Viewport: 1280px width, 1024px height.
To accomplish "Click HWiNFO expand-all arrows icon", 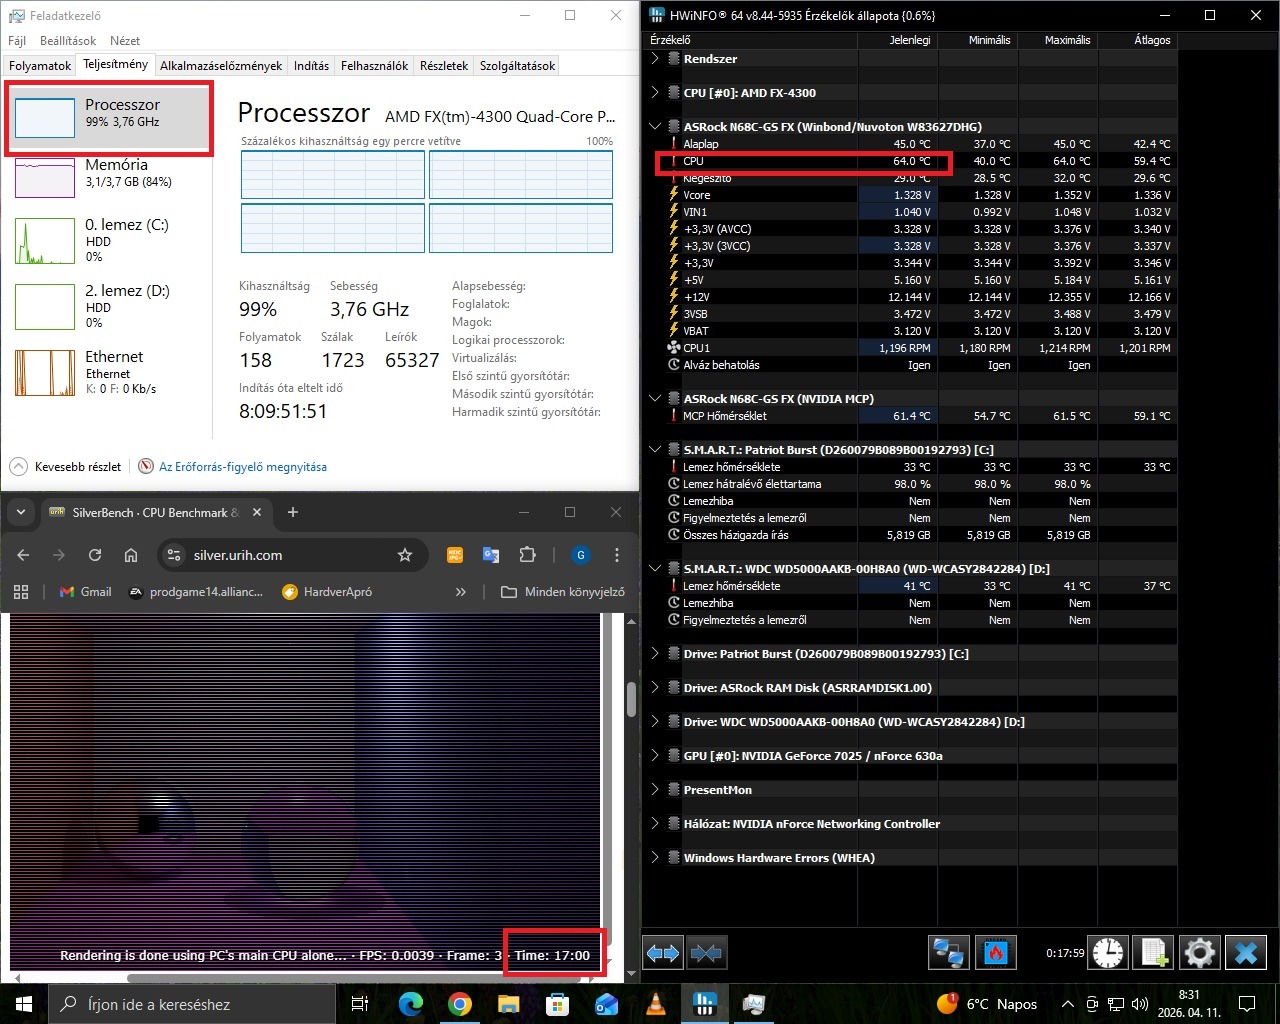I will 663,953.
